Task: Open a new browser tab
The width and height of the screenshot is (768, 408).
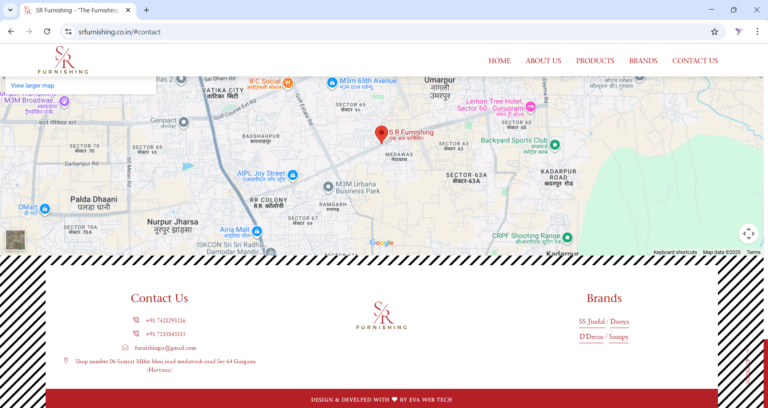Action: pos(146,10)
